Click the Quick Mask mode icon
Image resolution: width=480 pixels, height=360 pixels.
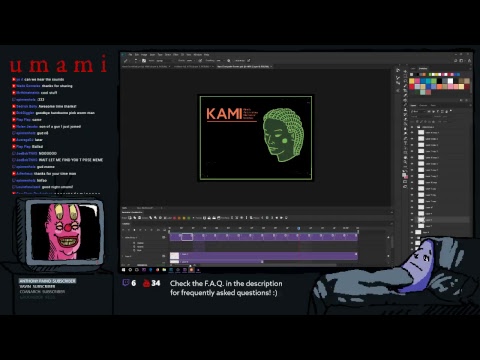(405, 182)
